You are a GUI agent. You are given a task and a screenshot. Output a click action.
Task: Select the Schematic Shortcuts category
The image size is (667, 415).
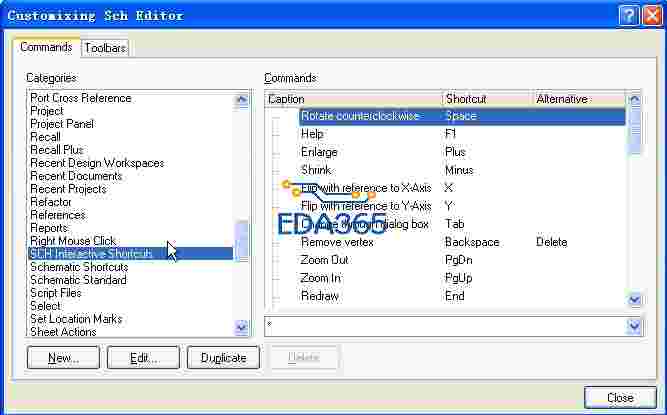point(79,267)
